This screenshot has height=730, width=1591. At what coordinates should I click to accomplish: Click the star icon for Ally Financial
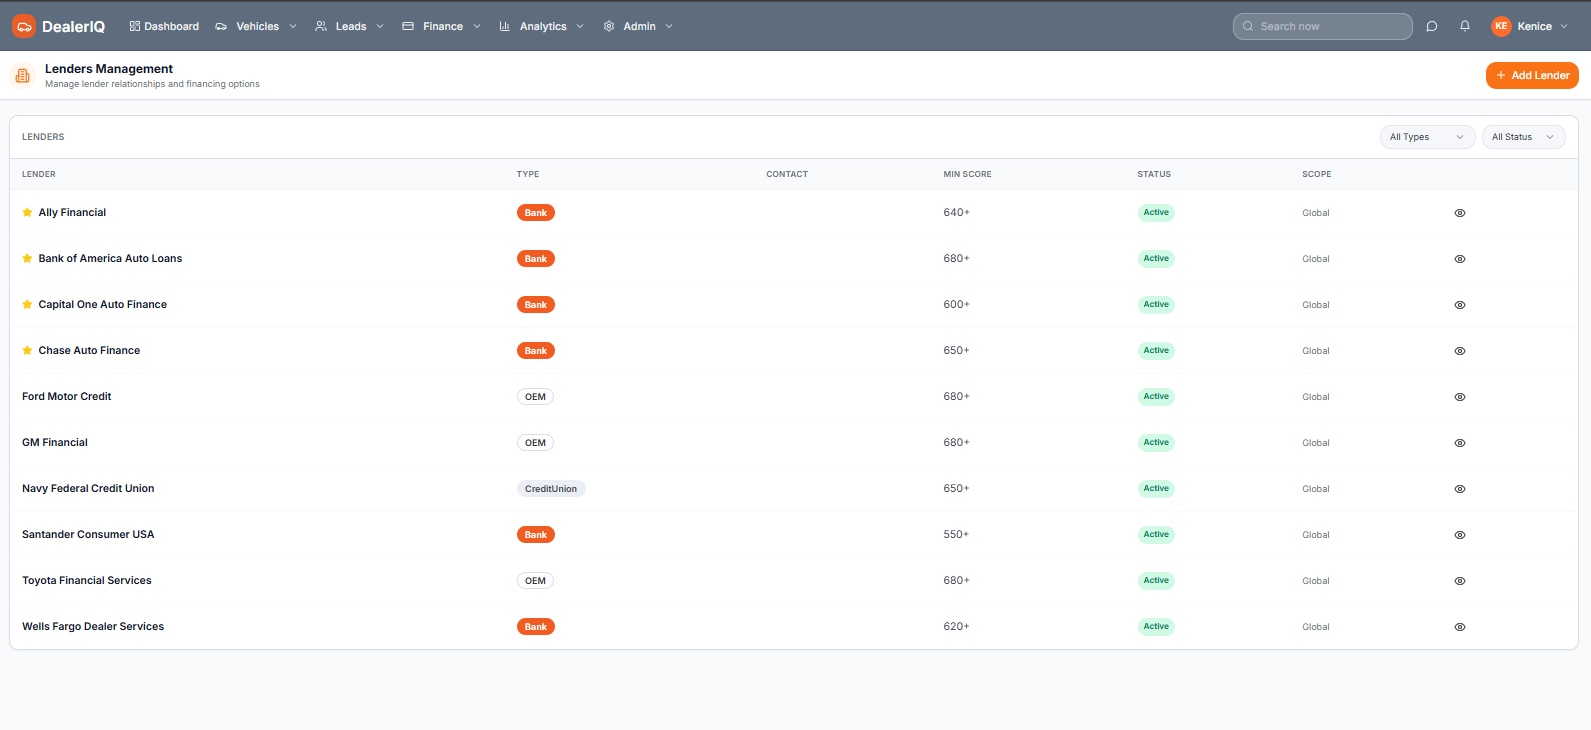tap(27, 212)
